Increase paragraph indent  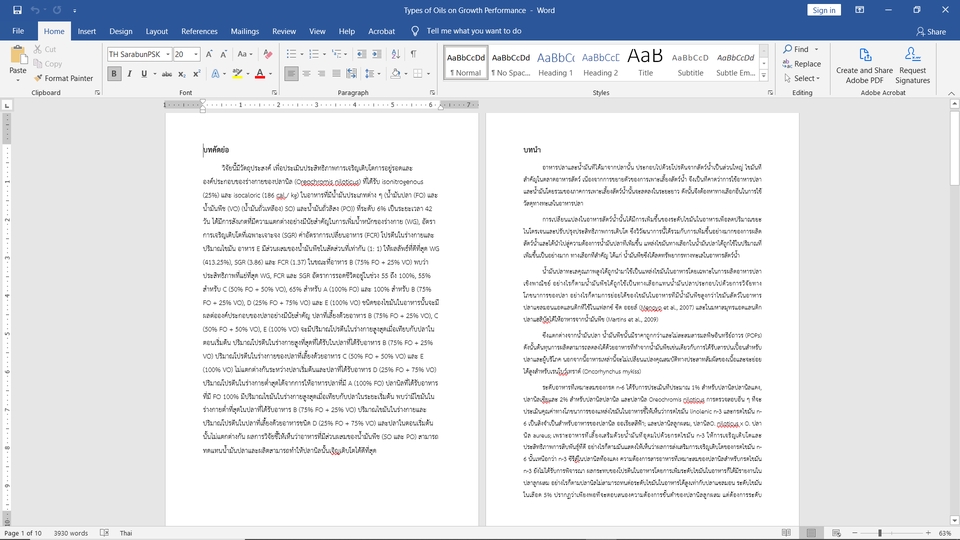point(377,54)
